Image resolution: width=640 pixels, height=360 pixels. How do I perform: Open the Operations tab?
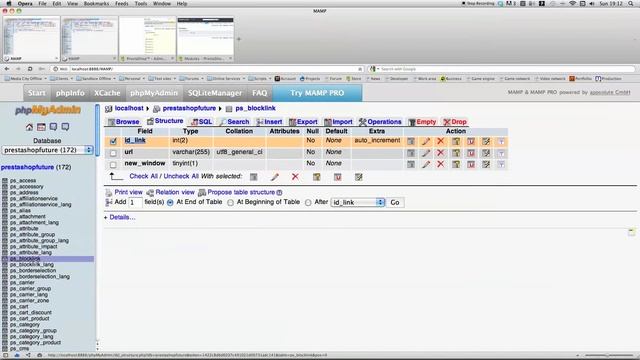point(380,122)
